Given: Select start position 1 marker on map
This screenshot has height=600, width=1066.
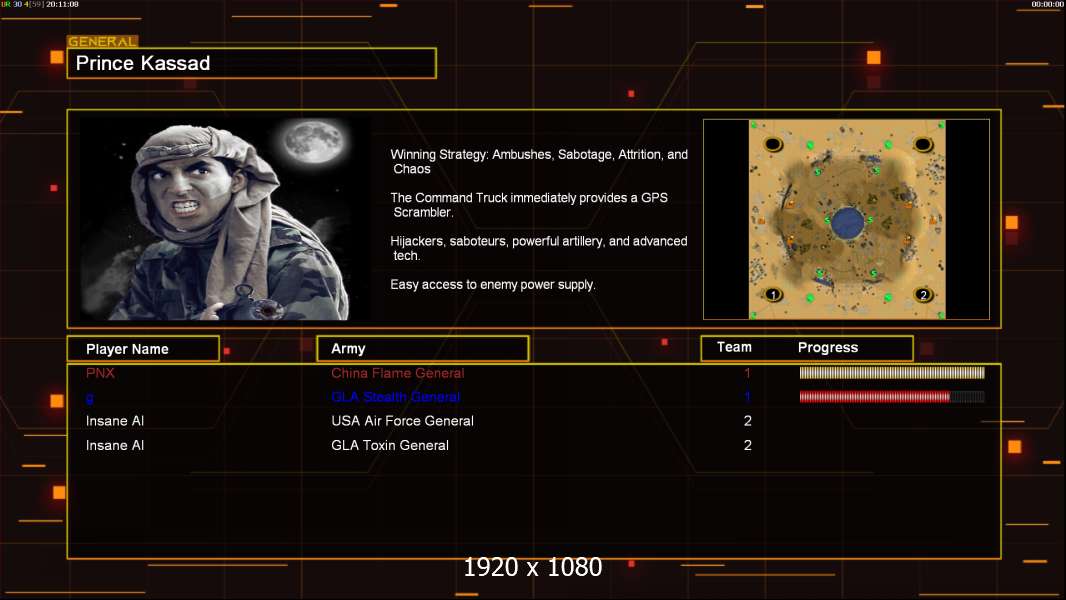Looking at the screenshot, I should [773, 295].
